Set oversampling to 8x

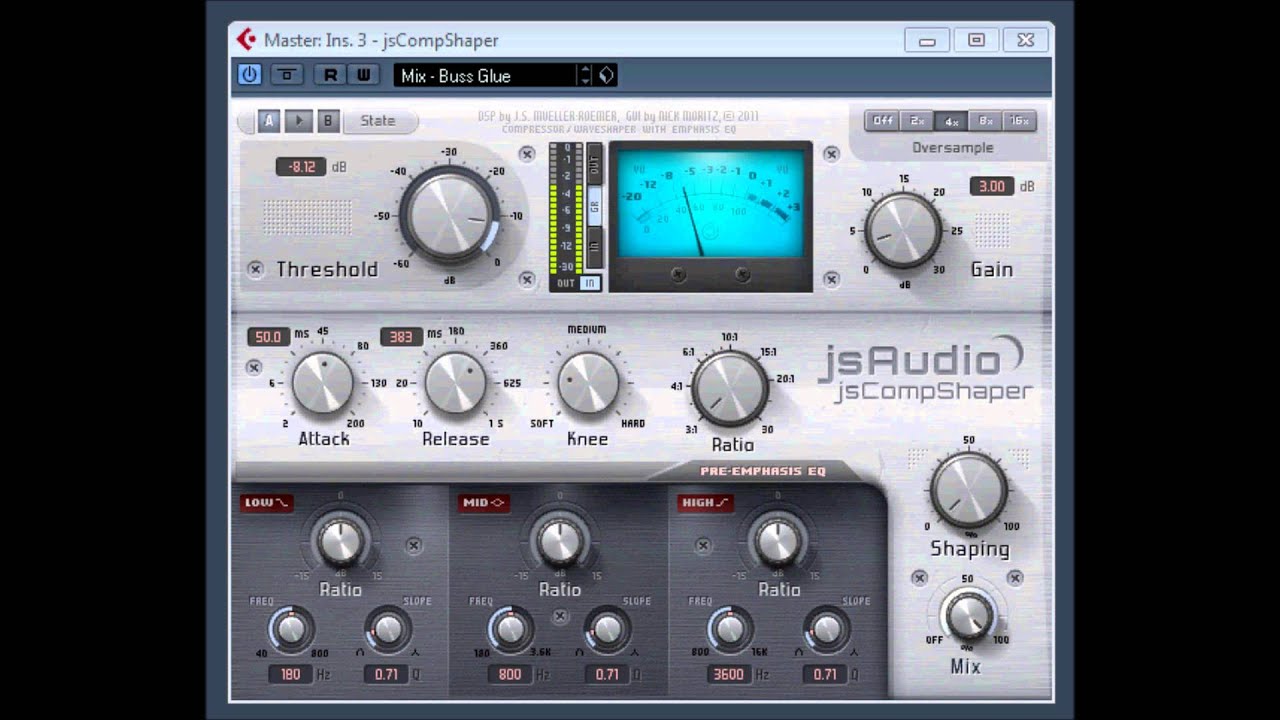click(x=985, y=121)
